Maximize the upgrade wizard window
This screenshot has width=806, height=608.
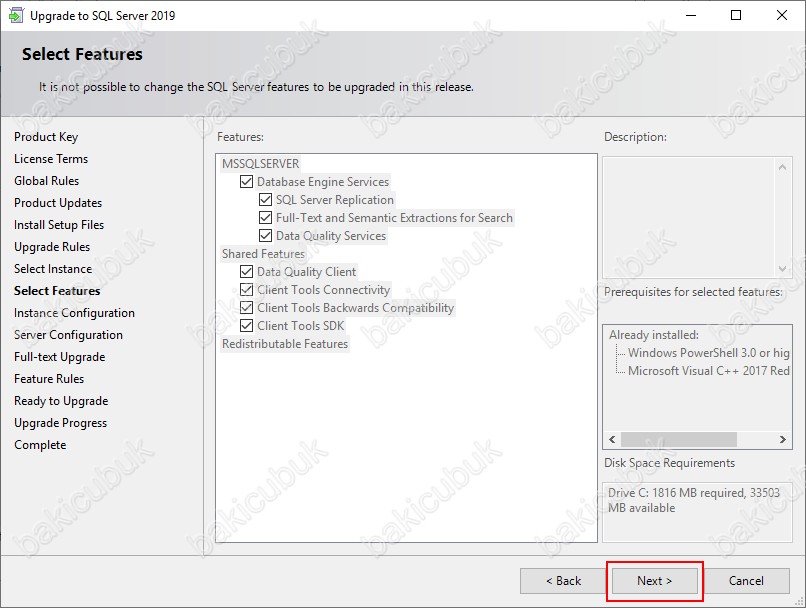click(x=736, y=15)
